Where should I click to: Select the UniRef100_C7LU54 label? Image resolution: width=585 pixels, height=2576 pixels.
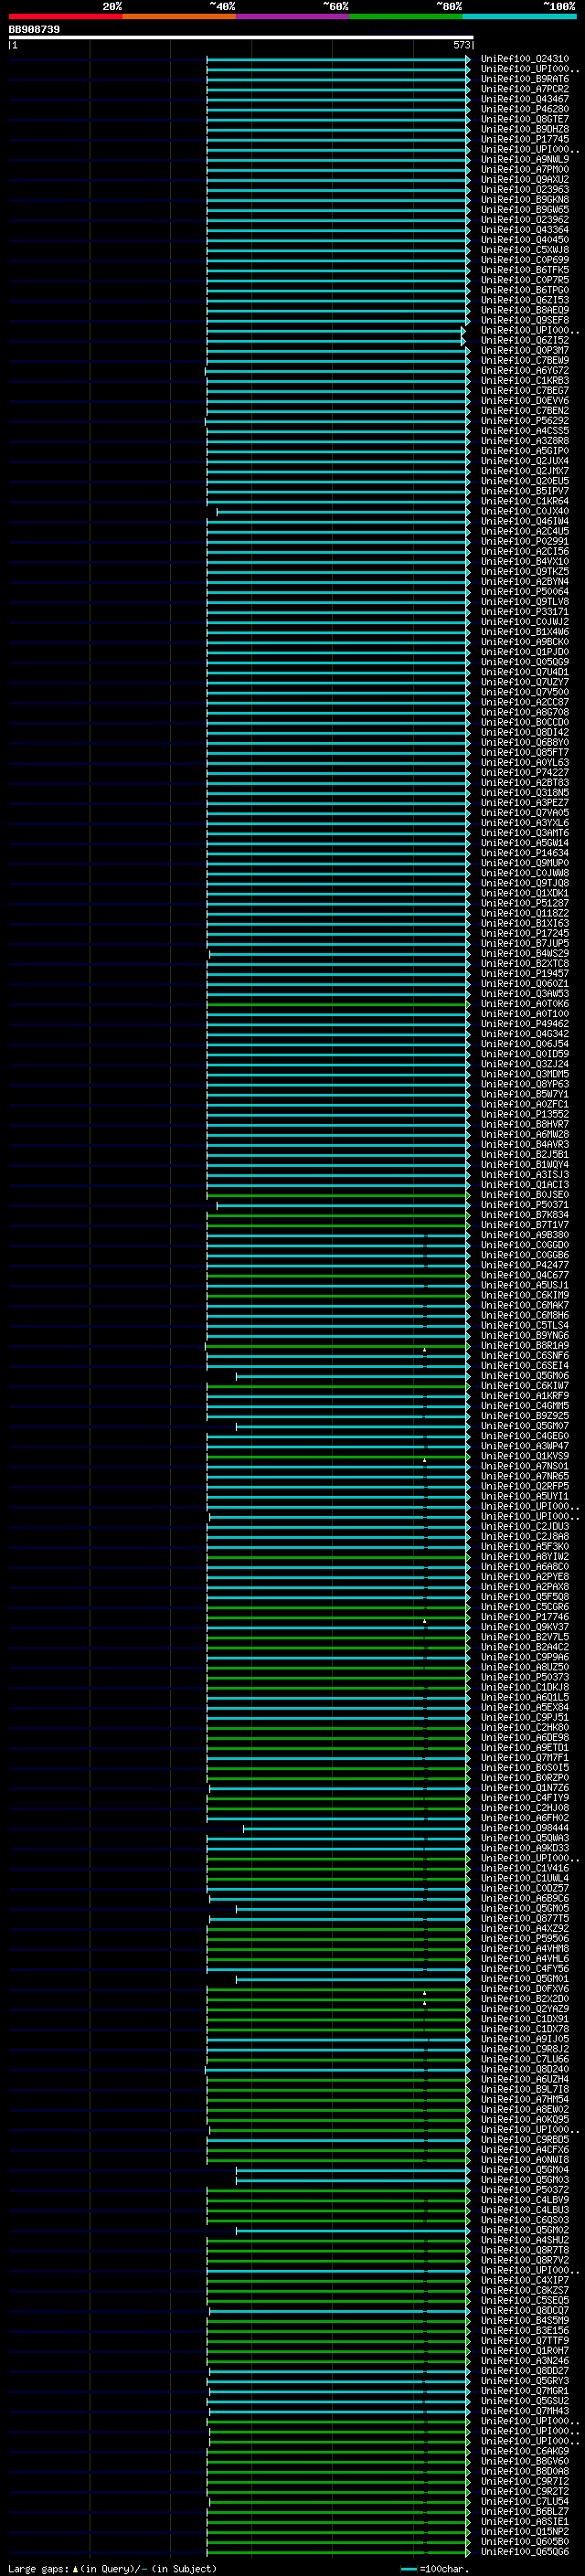pos(525,2501)
